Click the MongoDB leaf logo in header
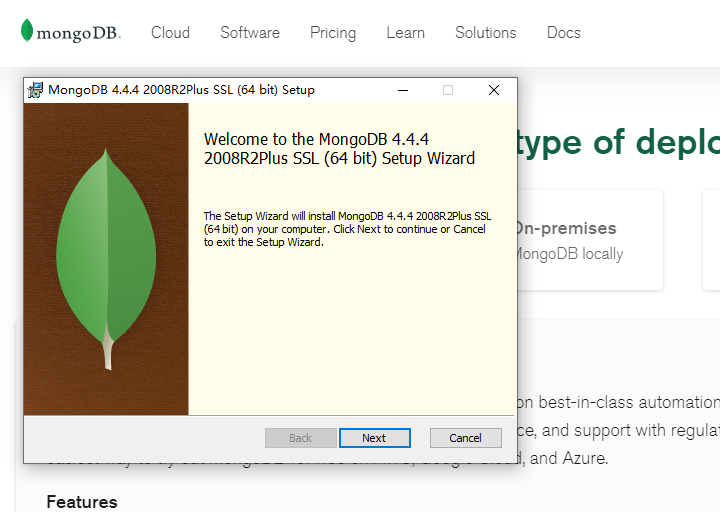The height and width of the screenshot is (512, 720). (x=70, y=31)
